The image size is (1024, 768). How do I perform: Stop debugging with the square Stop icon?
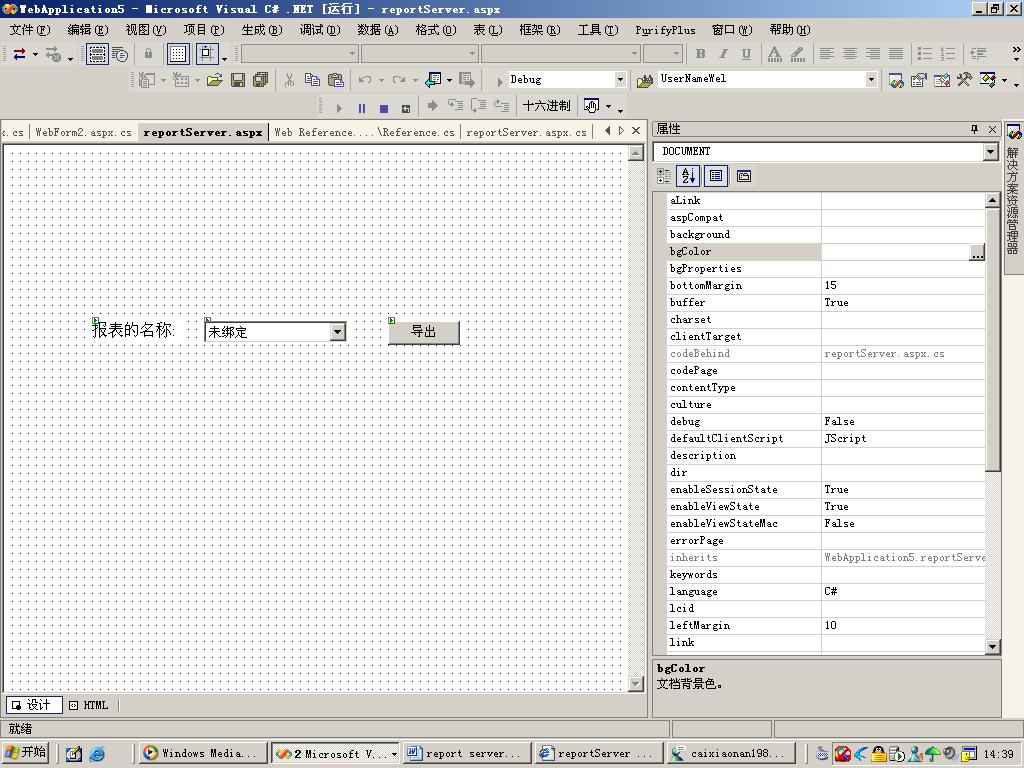(x=384, y=108)
